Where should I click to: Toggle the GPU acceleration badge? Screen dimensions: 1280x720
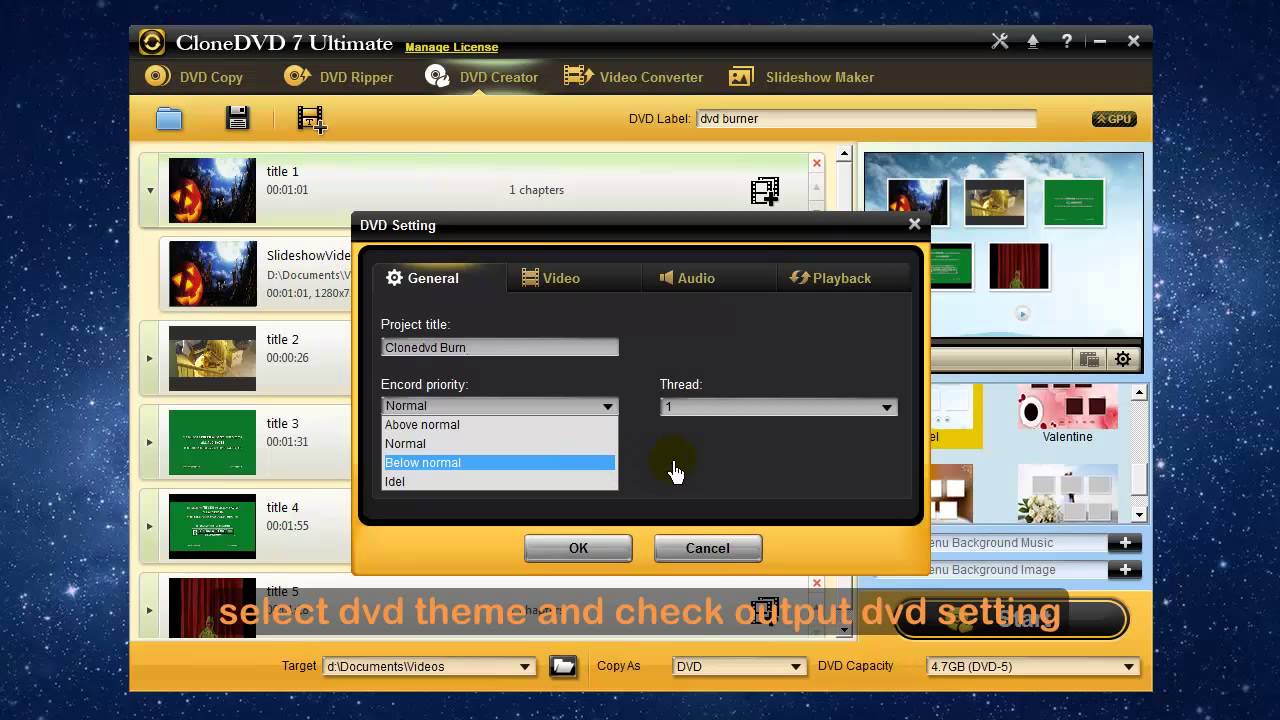pos(1113,119)
